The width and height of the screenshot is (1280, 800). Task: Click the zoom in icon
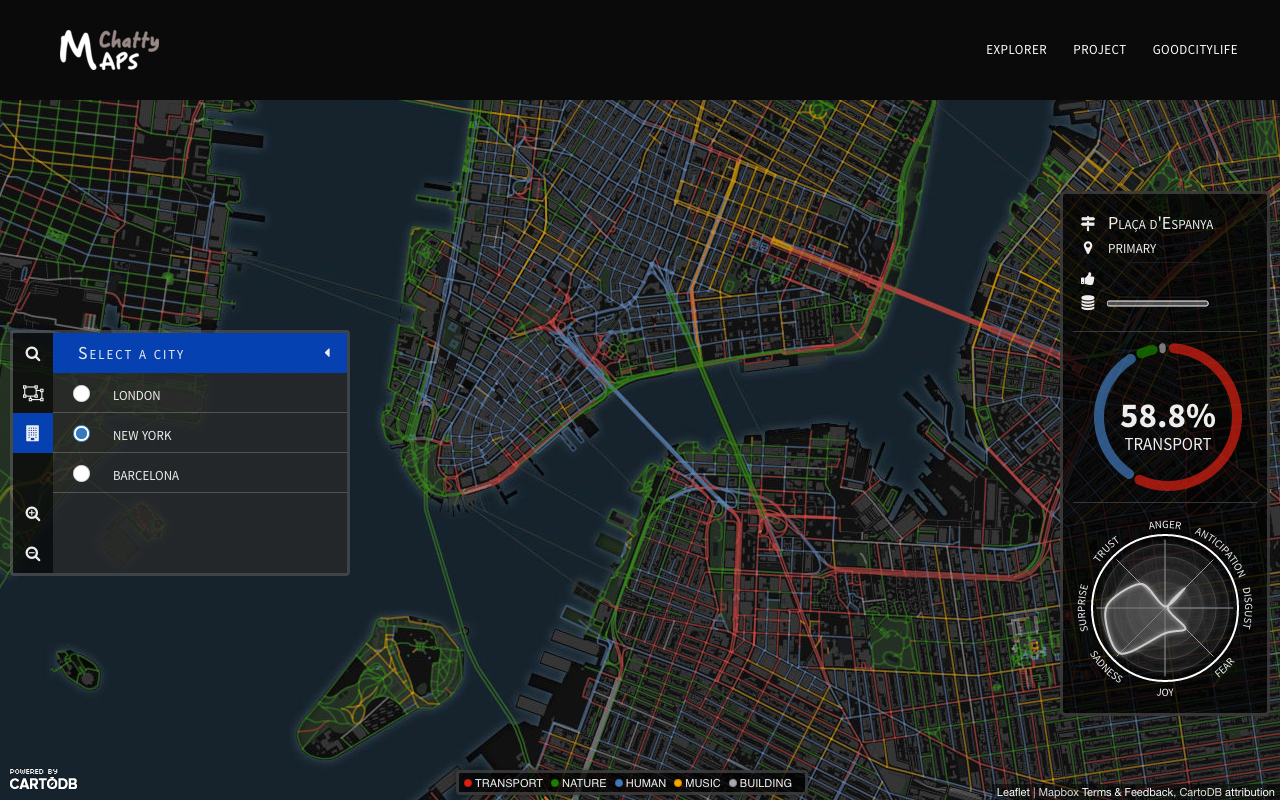pyautogui.click(x=32, y=513)
